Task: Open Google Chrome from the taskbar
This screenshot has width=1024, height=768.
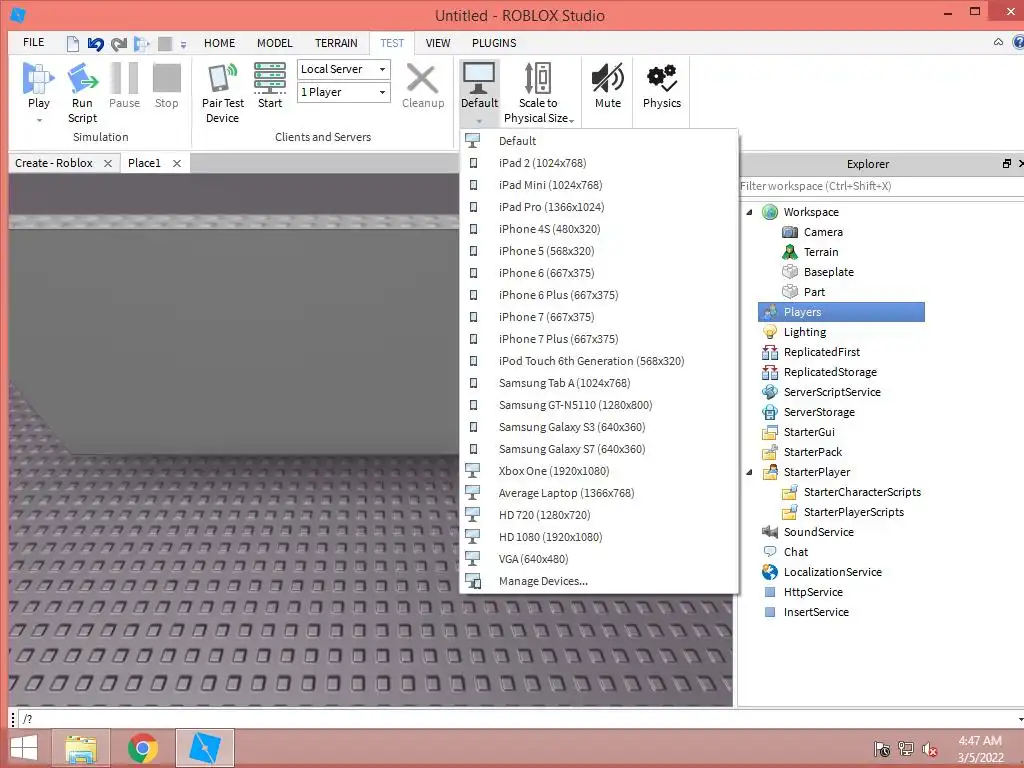Action: pos(143,748)
